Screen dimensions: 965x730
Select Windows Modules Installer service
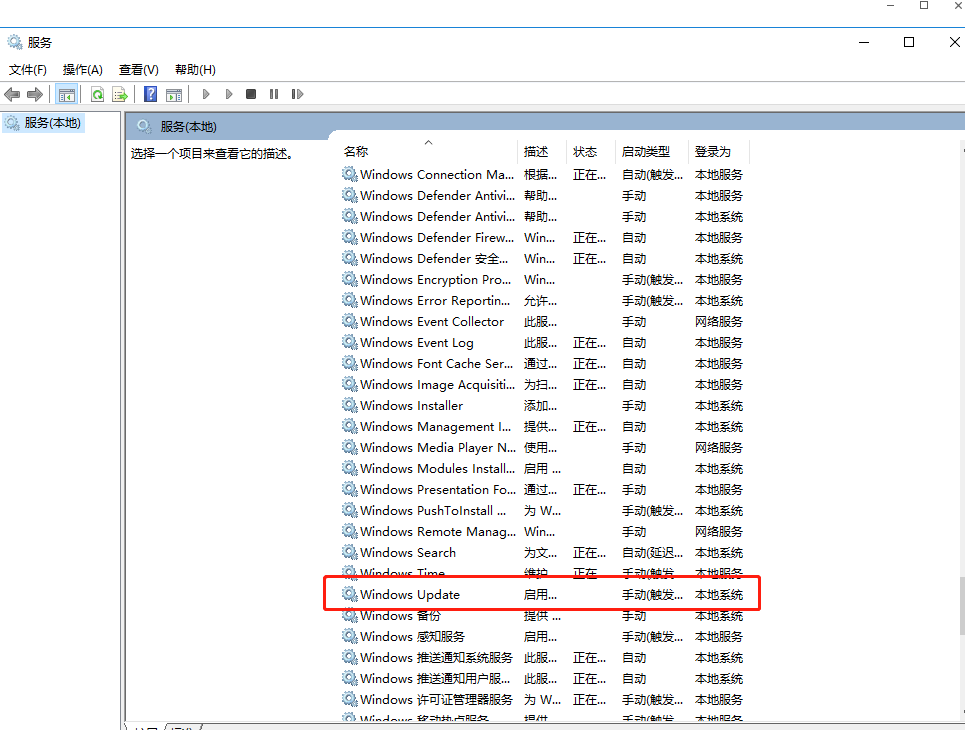tap(542, 468)
